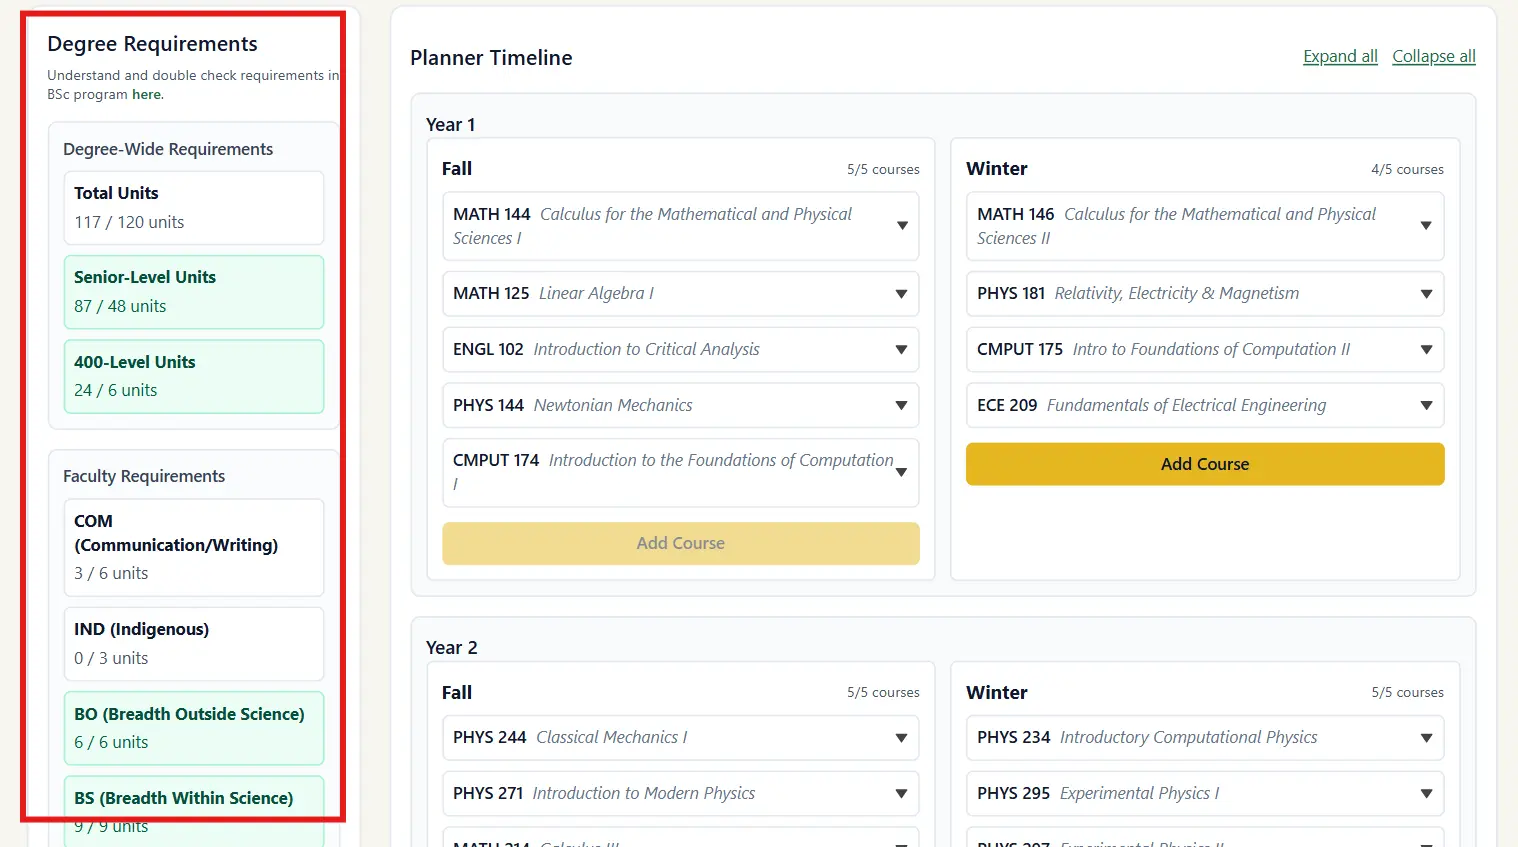The height and width of the screenshot is (847, 1518).
Task: Expand the CMPUT 175 course arrow
Action: 1426,350
